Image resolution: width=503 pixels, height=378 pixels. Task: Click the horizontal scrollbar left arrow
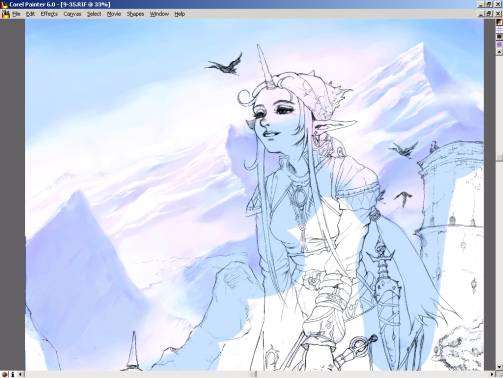21,374
